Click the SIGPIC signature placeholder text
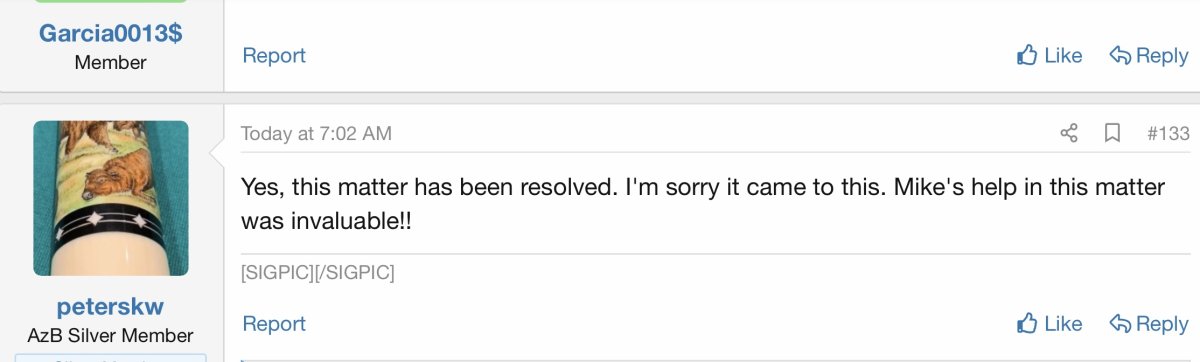 point(318,272)
